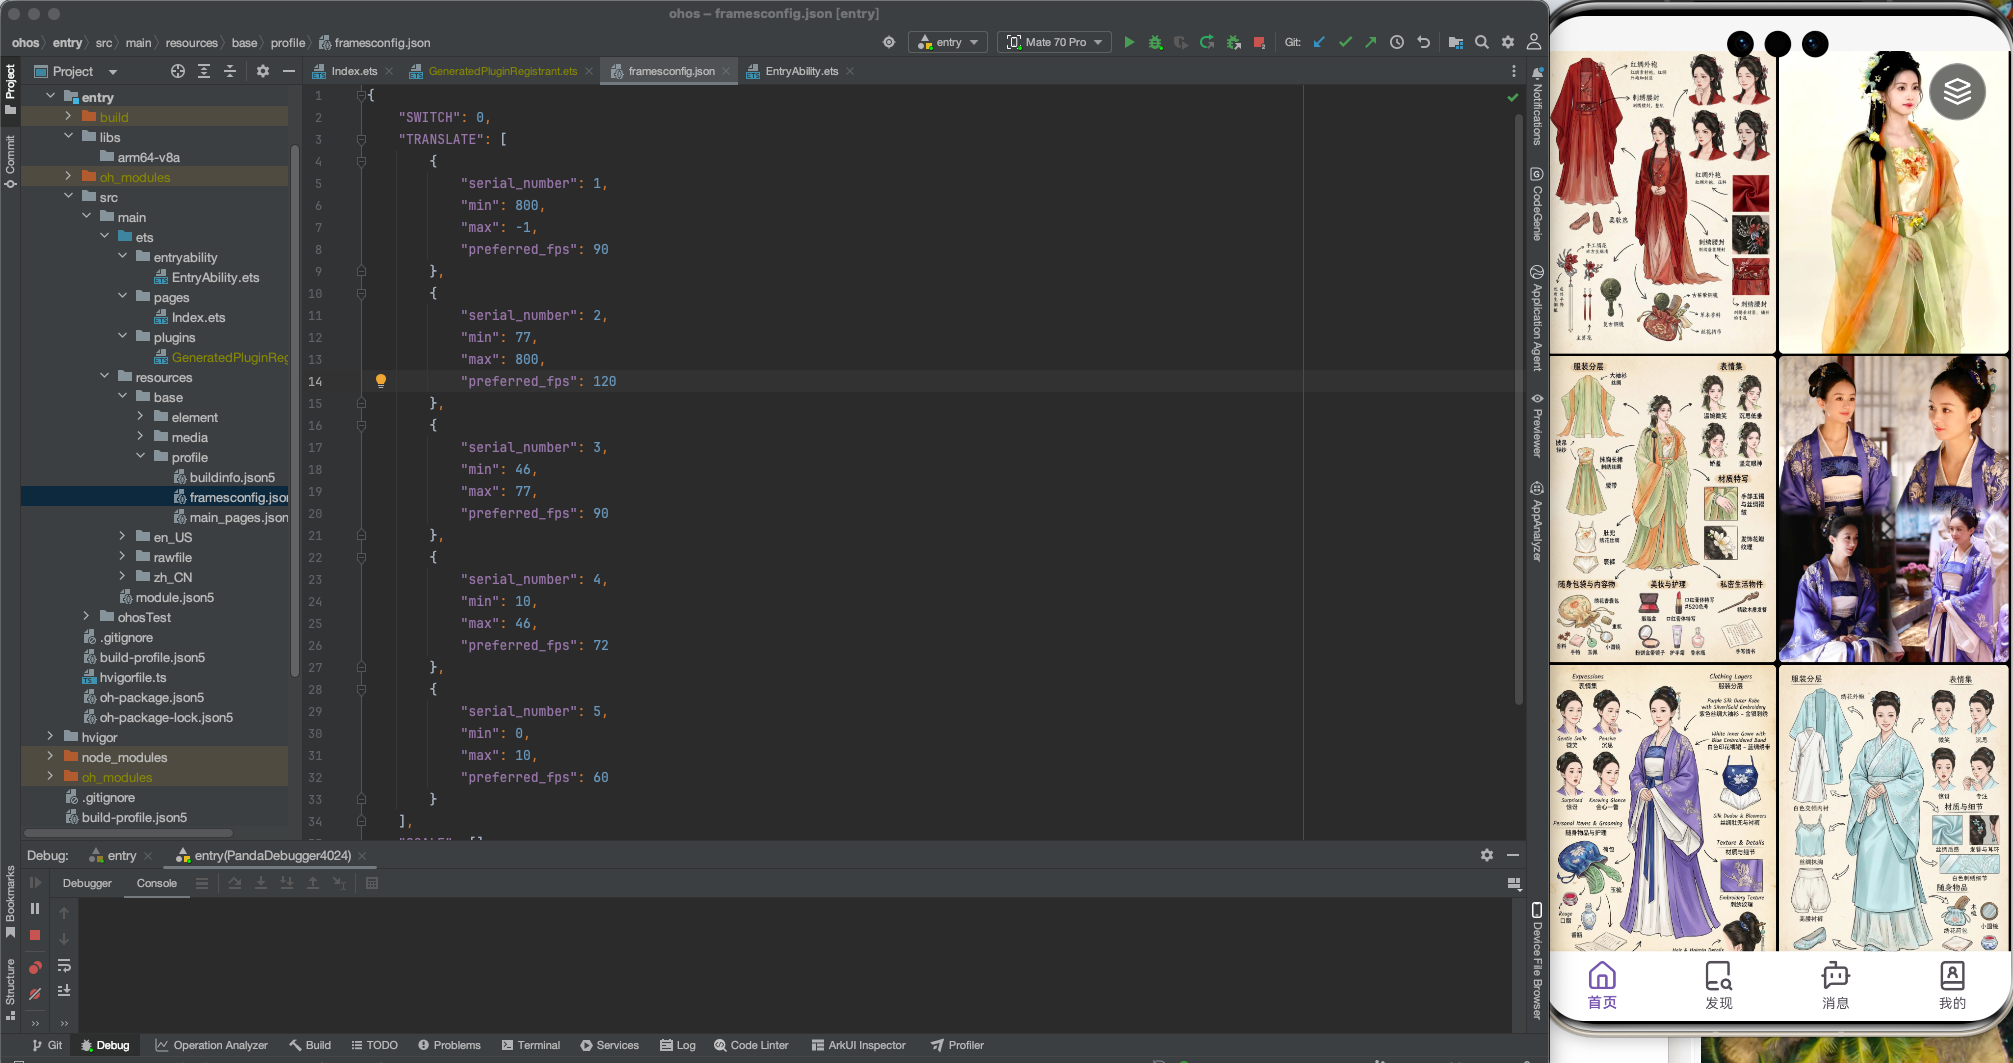Expand the element folder
Viewport: 2013px width, 1063px height.
tap(140, 416)
